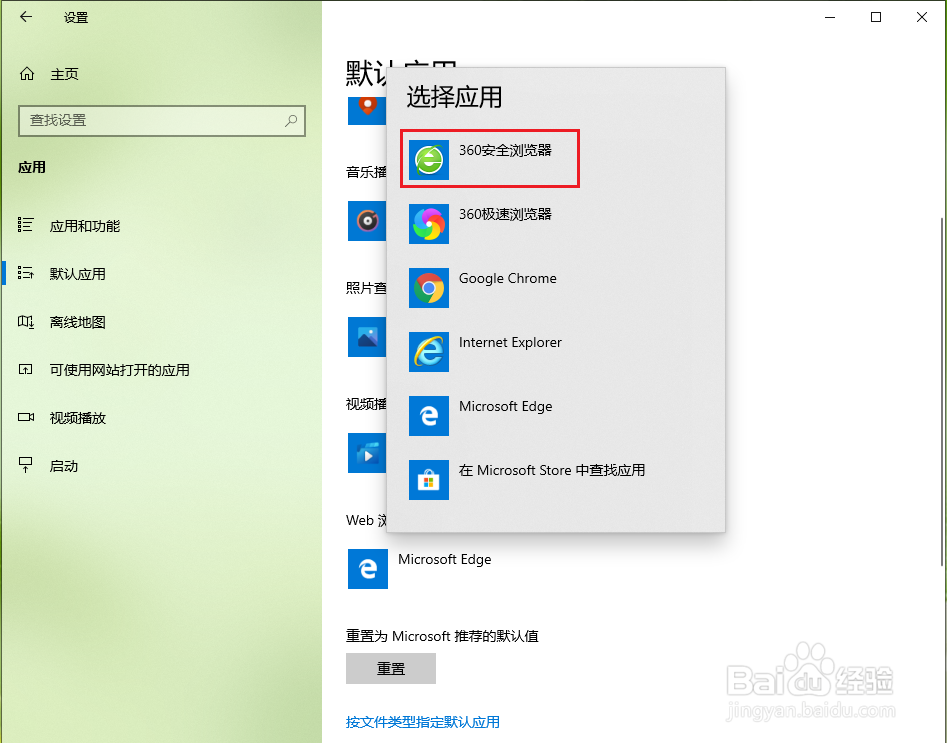Pick Microsoft Edge from the app chooser
947x743 pixels.
pyautogui.click(x=489, y=415)
